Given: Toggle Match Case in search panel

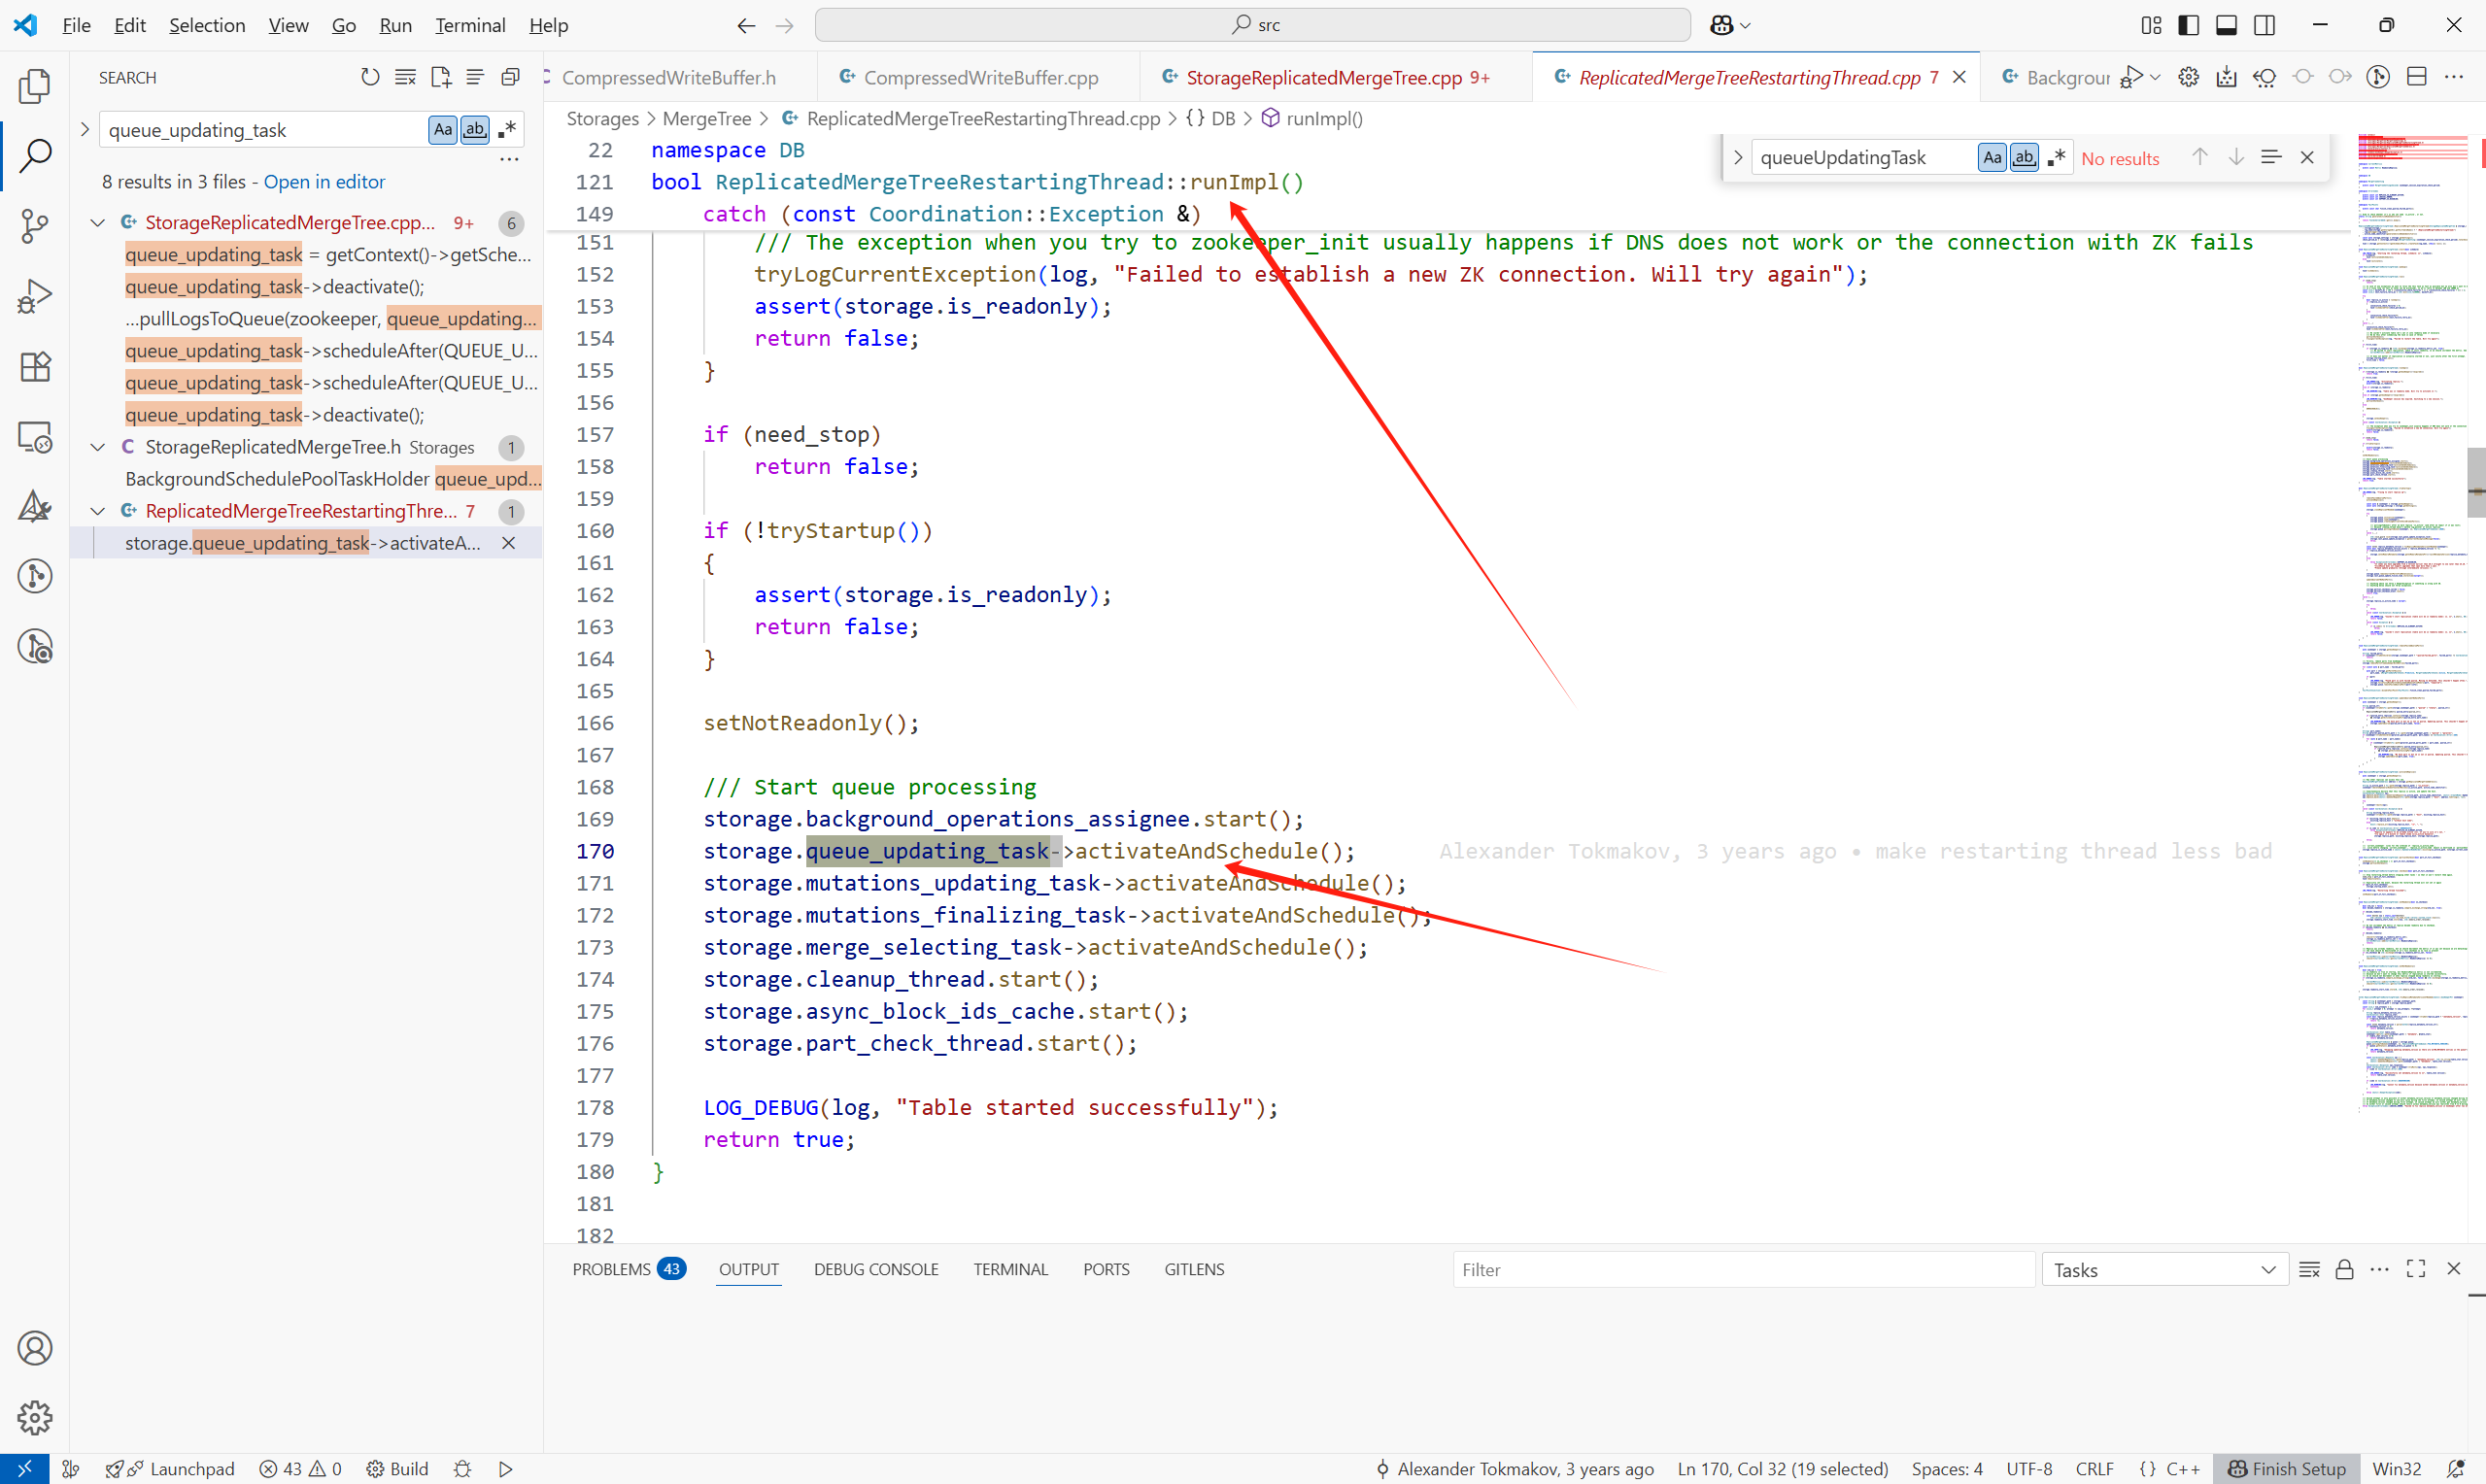Looking at the screenshot, I should coord(443,129).
